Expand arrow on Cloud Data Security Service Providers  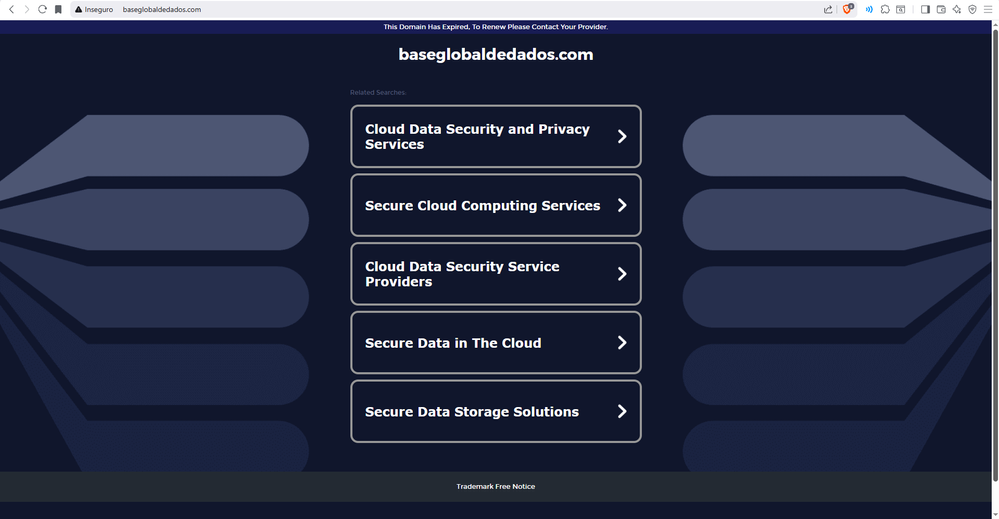[x=622, y=274]
